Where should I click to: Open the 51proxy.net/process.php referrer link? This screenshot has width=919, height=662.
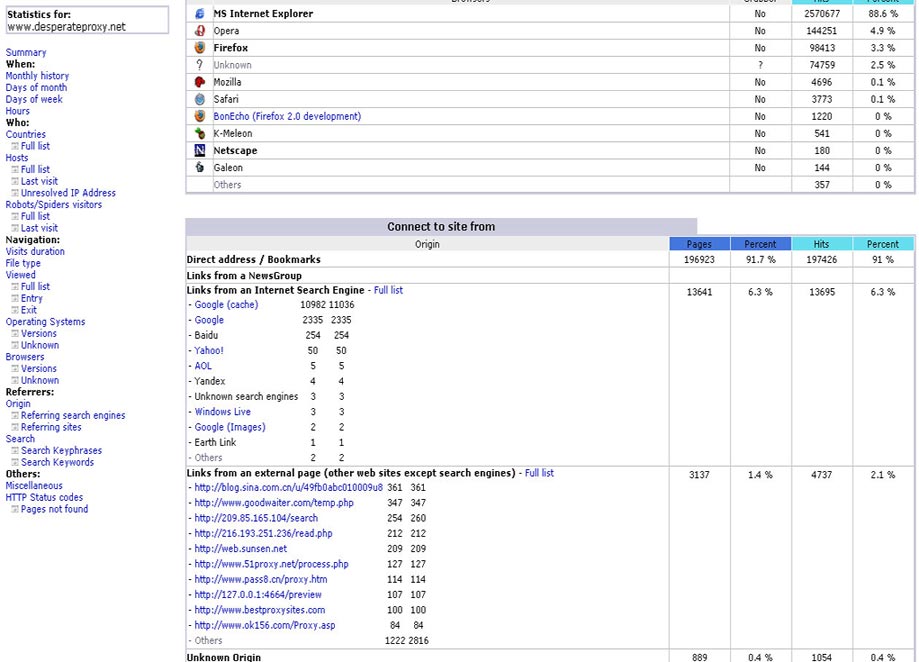click(271, 564)
